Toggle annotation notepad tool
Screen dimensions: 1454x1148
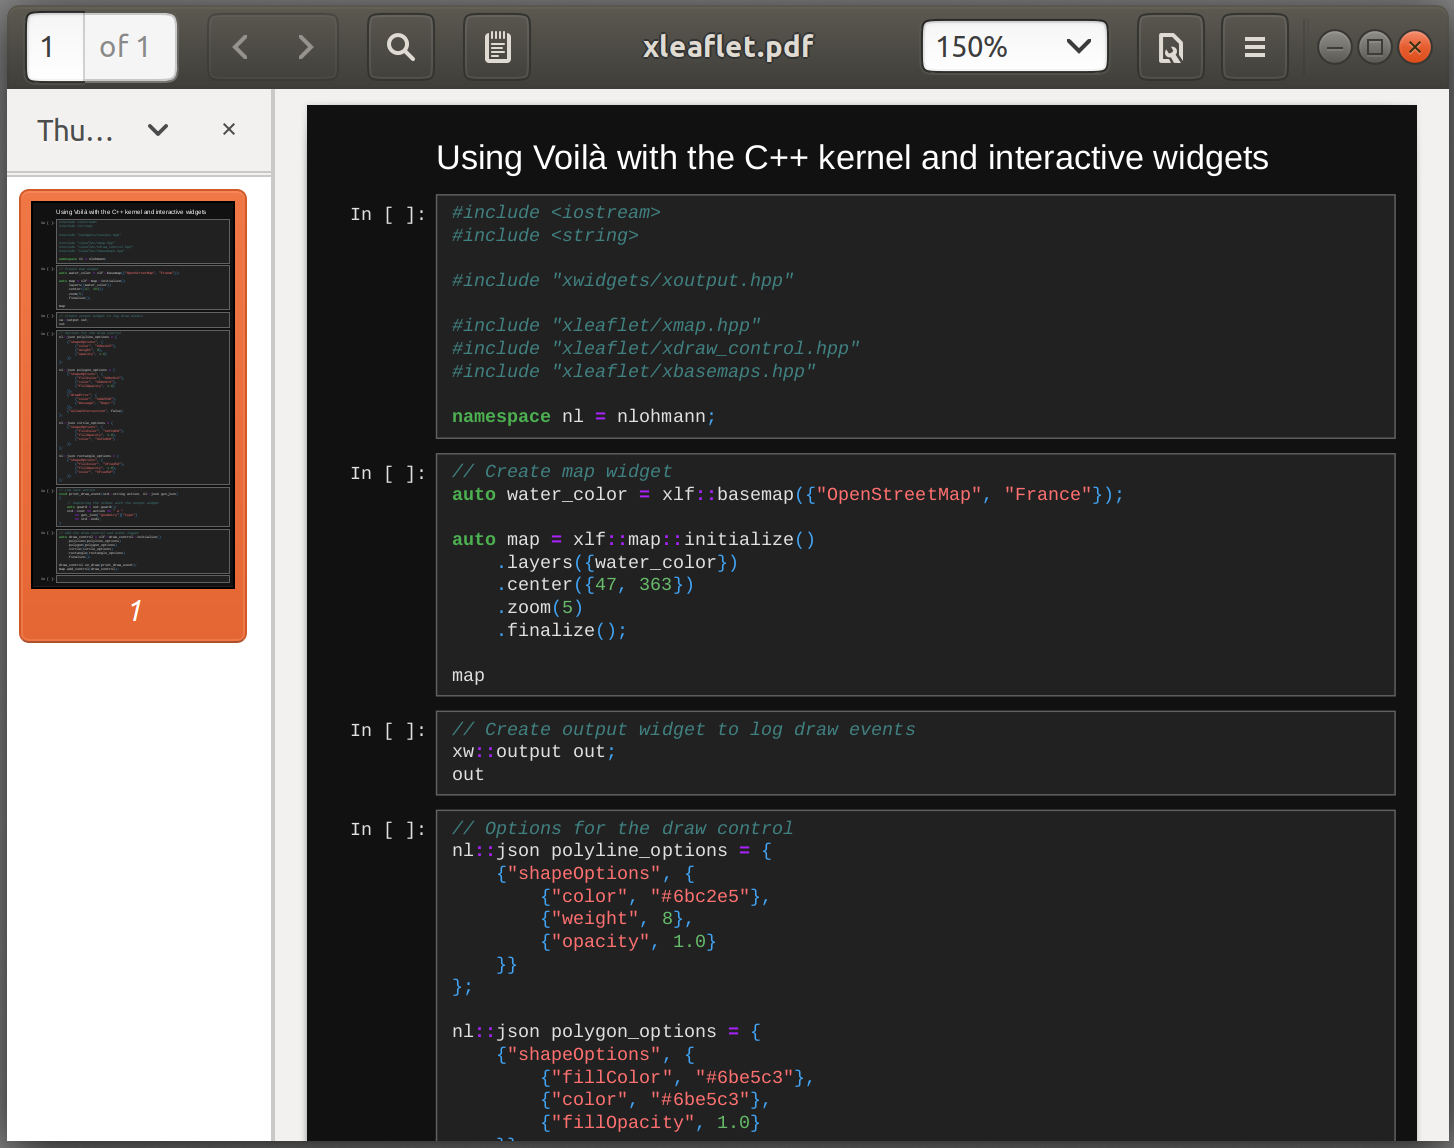497,47
